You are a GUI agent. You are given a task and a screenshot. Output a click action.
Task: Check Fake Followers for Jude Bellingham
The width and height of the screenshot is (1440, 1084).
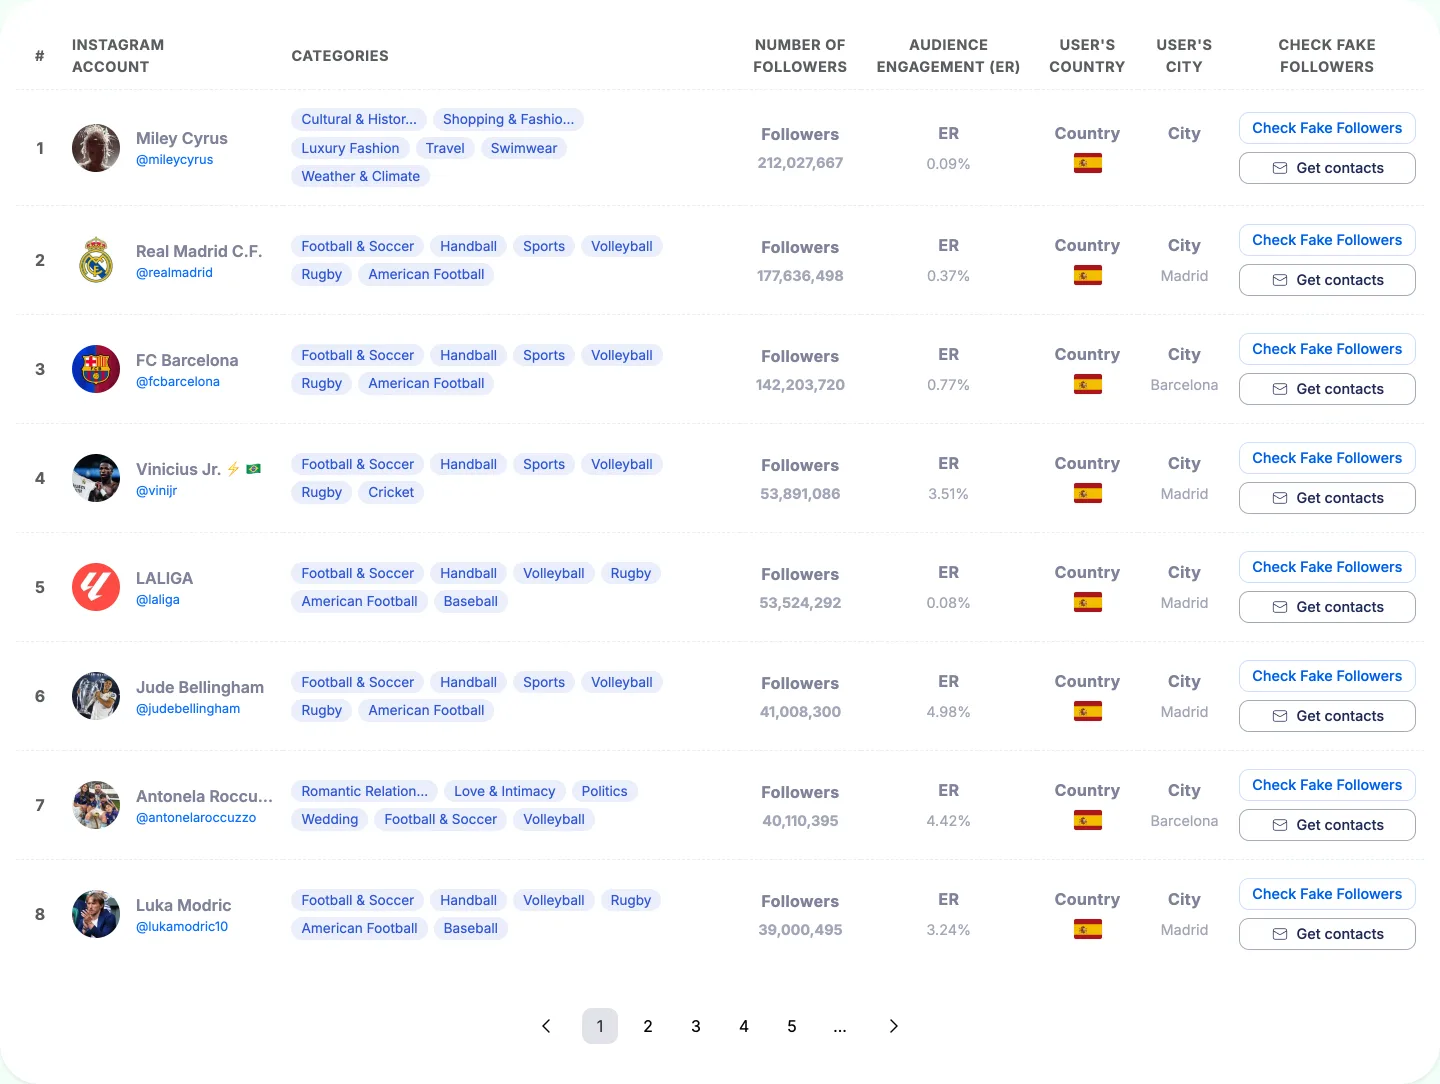tap(1327, 676)
